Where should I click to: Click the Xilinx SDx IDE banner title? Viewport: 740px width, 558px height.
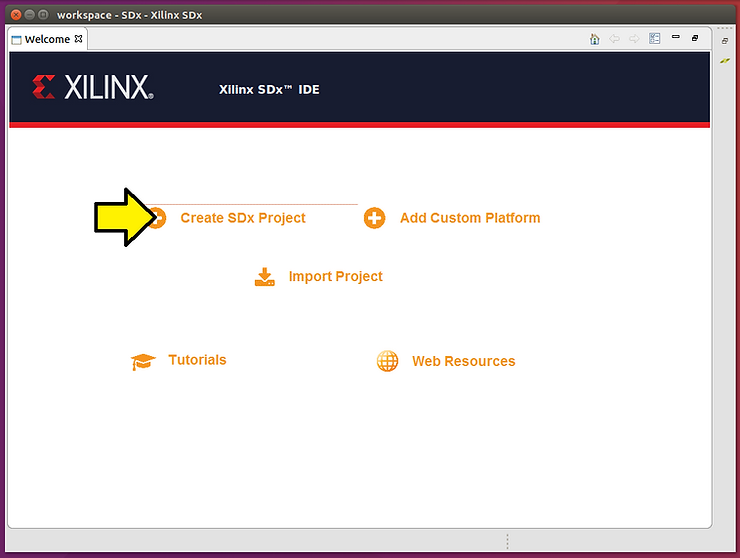(x=269, y=90)
